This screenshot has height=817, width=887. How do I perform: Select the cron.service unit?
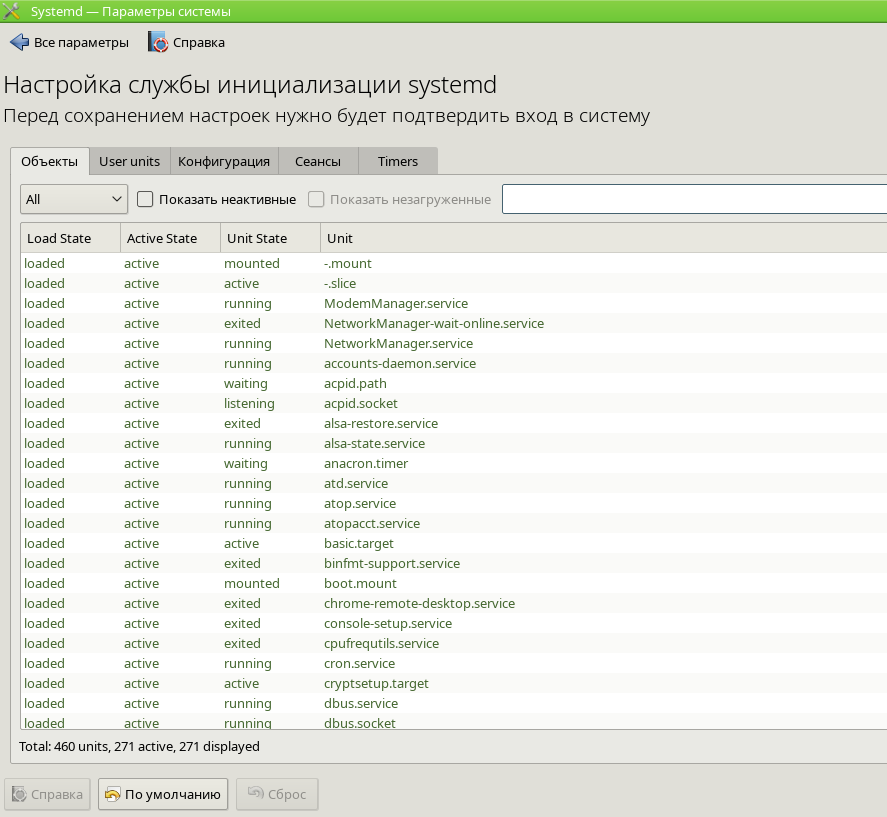(454, 663)
